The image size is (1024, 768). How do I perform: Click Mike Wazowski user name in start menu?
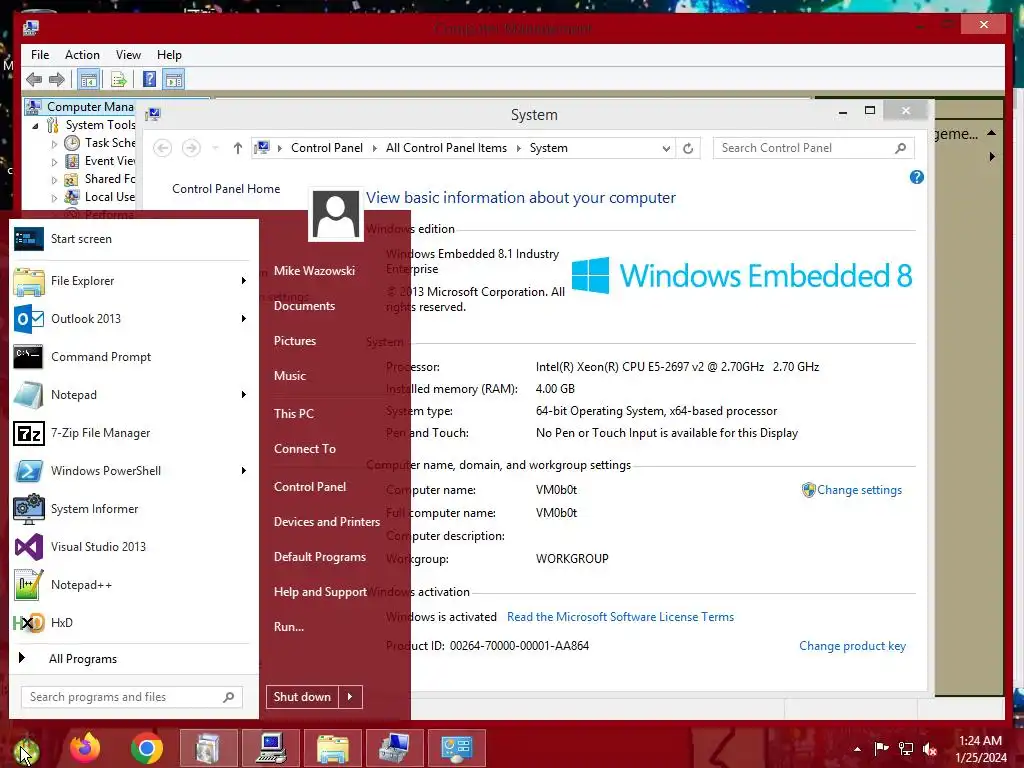click(314, 270)
